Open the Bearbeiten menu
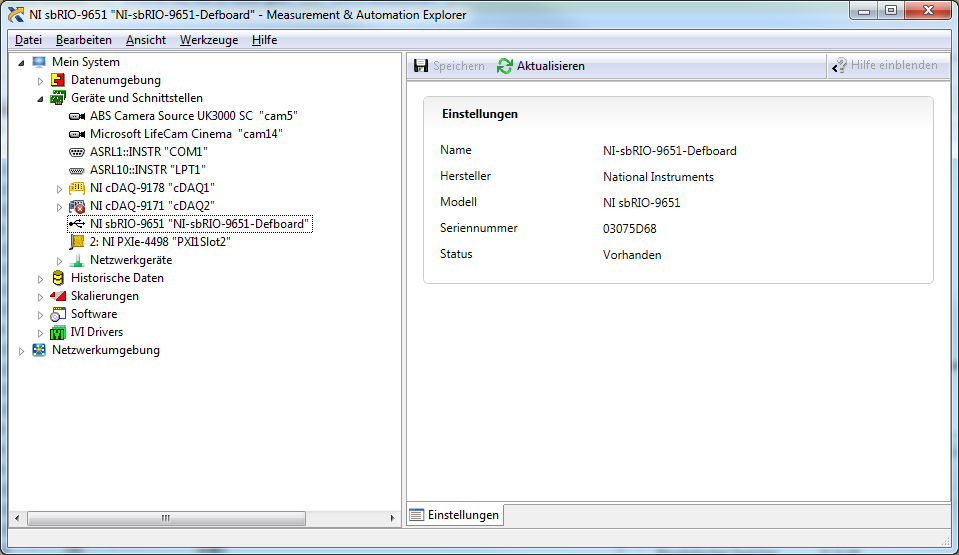Viewport: 959px width, 555px height. (x=84, y=40)
